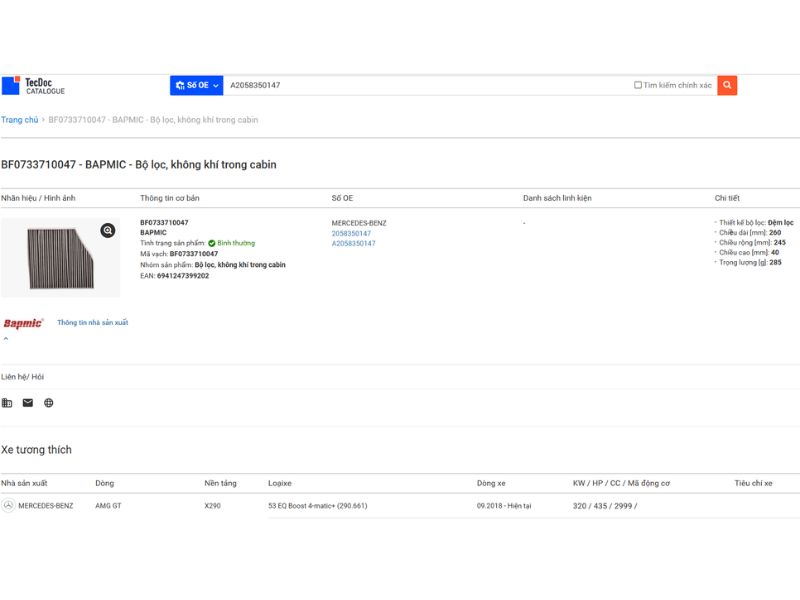The height and width of the screenshot is (600, 800).
Task: Click the company building contact icon
Action: coord(7,403)
